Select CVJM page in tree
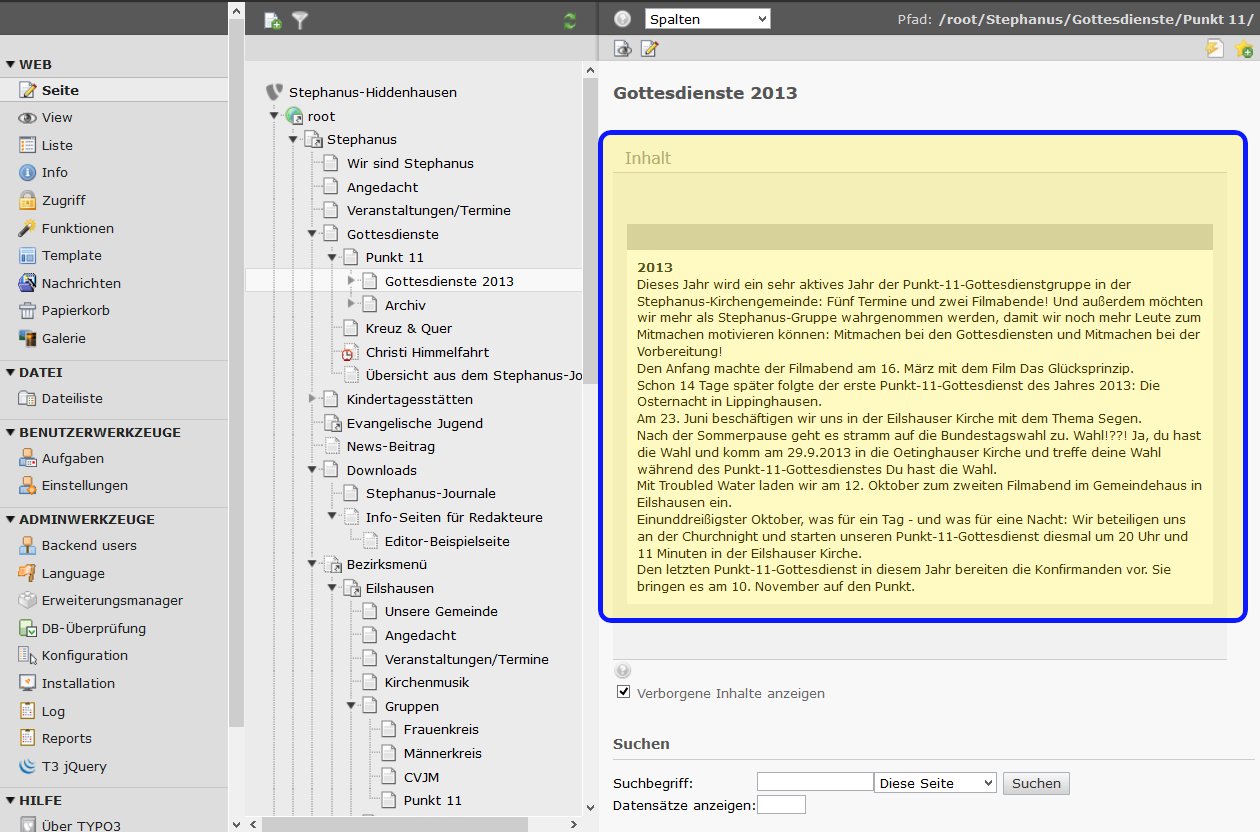 pos(421,777)
